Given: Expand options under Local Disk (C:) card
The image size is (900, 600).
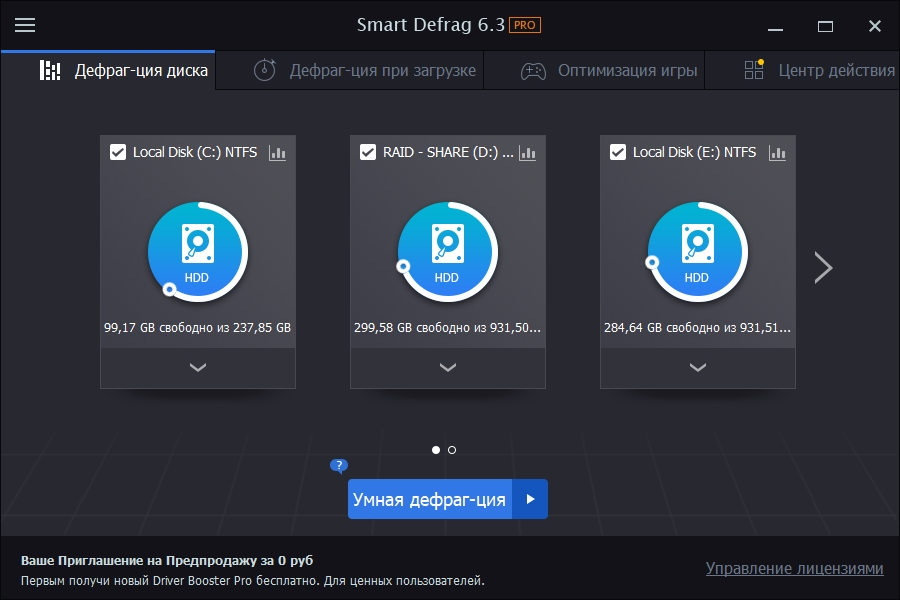Looking at the screenshot, I should pyautogui.click(x=197, y=367).
